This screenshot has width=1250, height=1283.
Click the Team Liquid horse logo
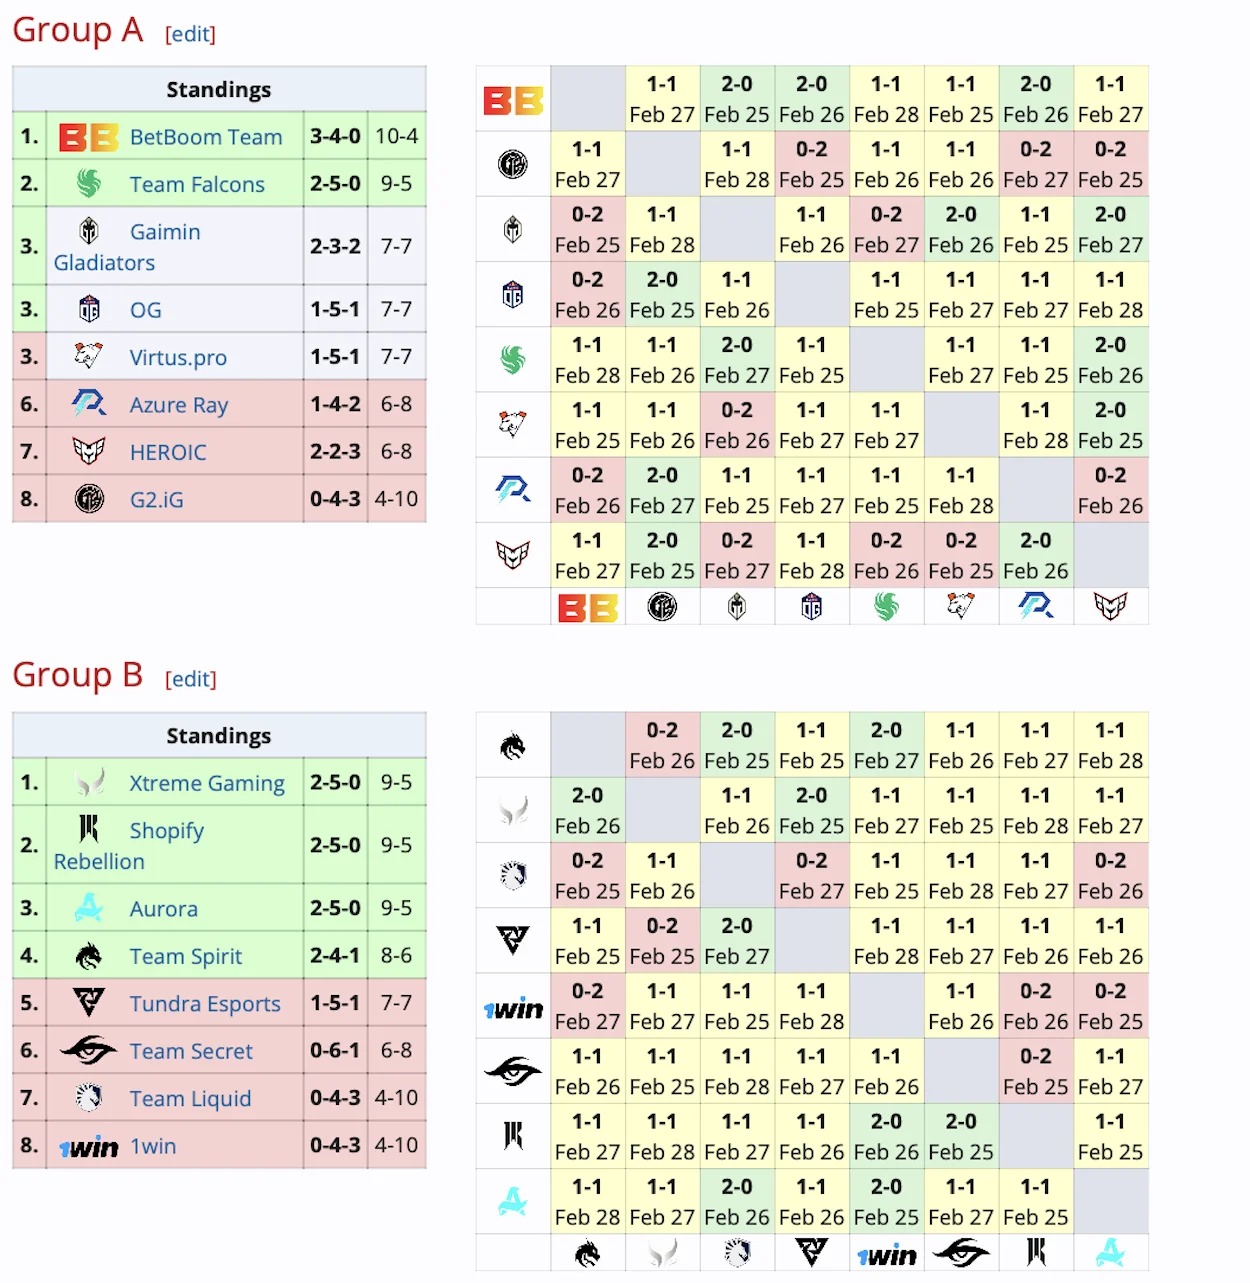tap(89, 1097)
